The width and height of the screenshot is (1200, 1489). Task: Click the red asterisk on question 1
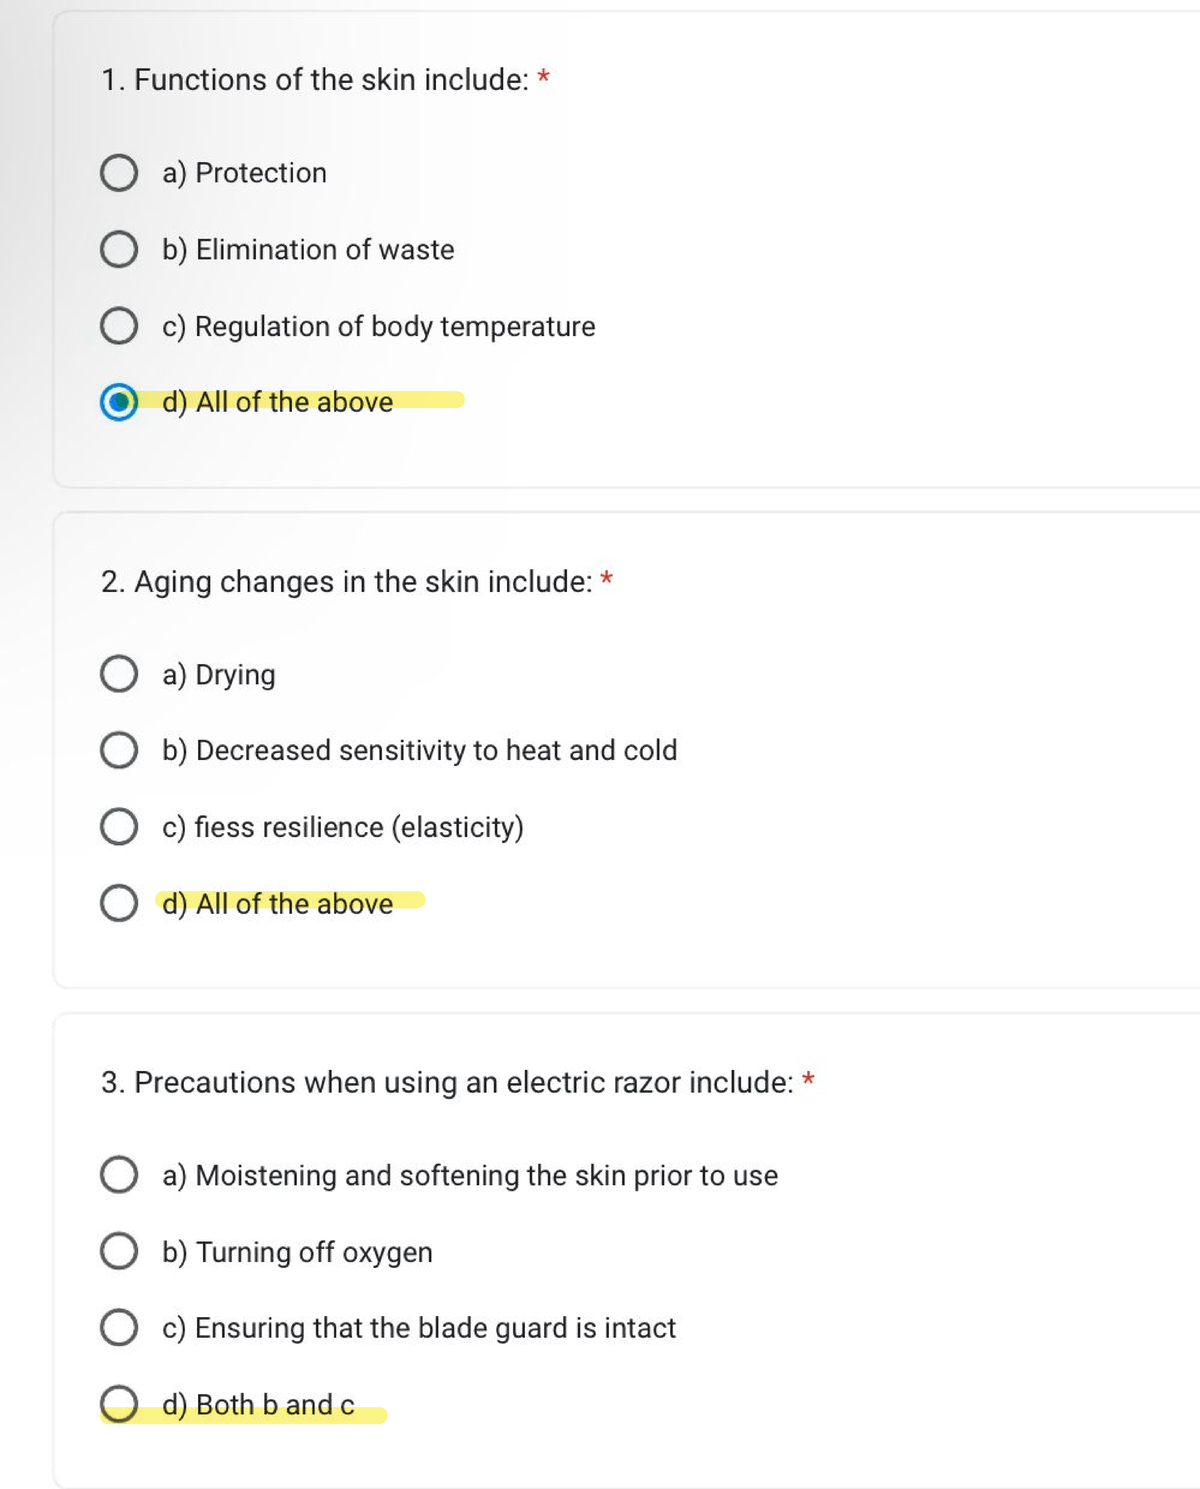pos(543,76)
